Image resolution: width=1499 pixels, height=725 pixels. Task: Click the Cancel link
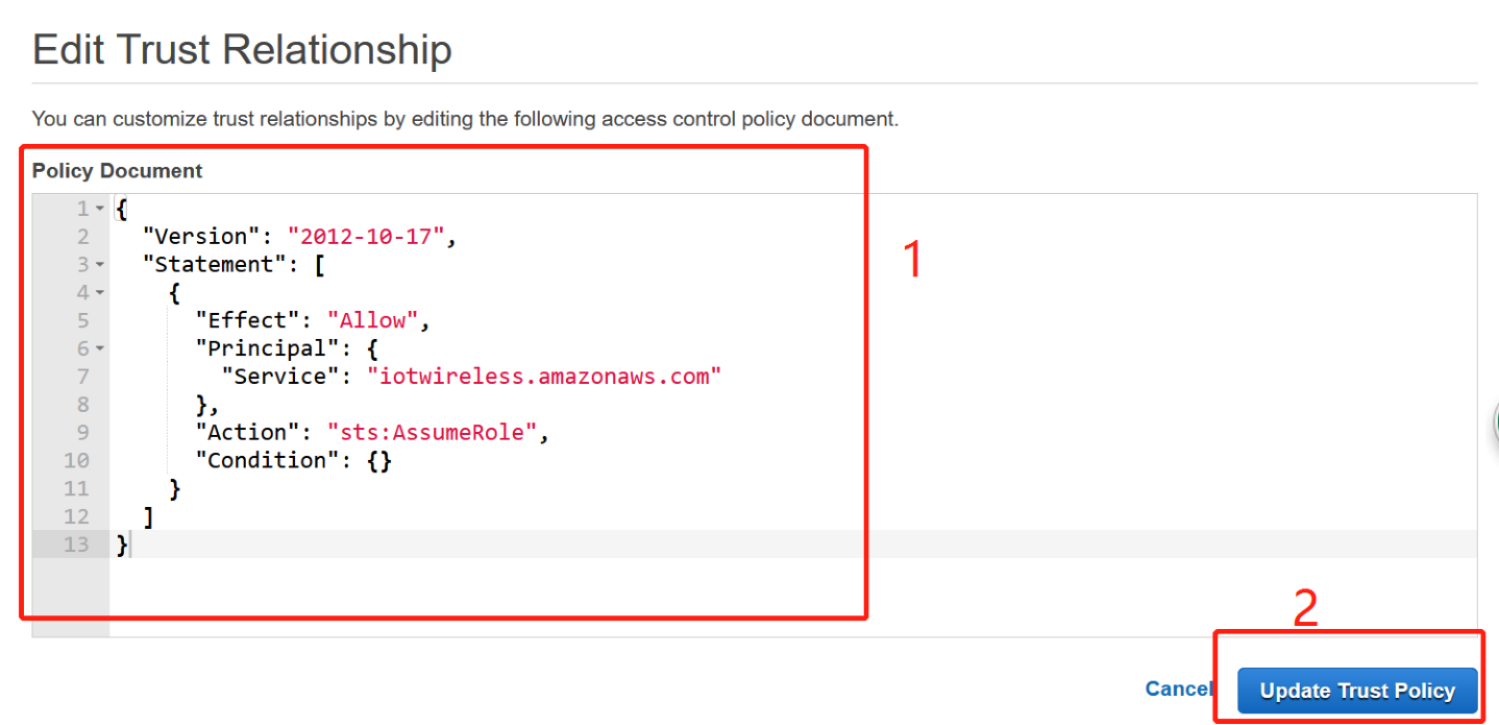click(x=1179, y=689)
